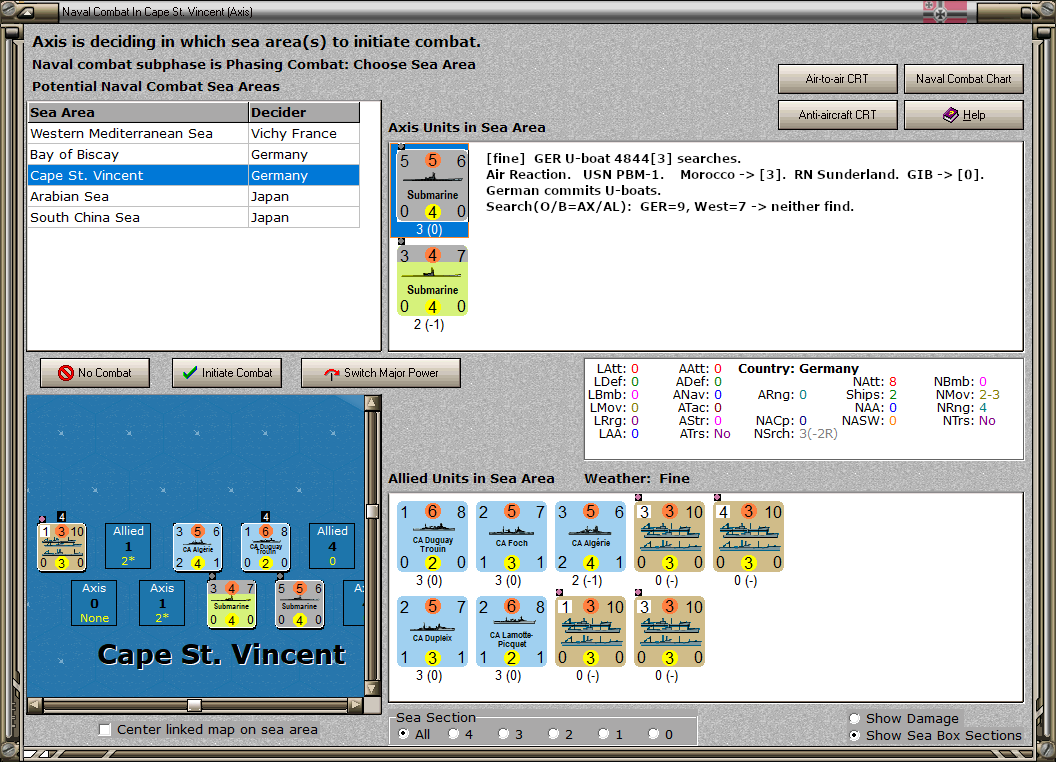Enable Center linked map on sea area
The image size is (1056, 762).
coord(105,730)
